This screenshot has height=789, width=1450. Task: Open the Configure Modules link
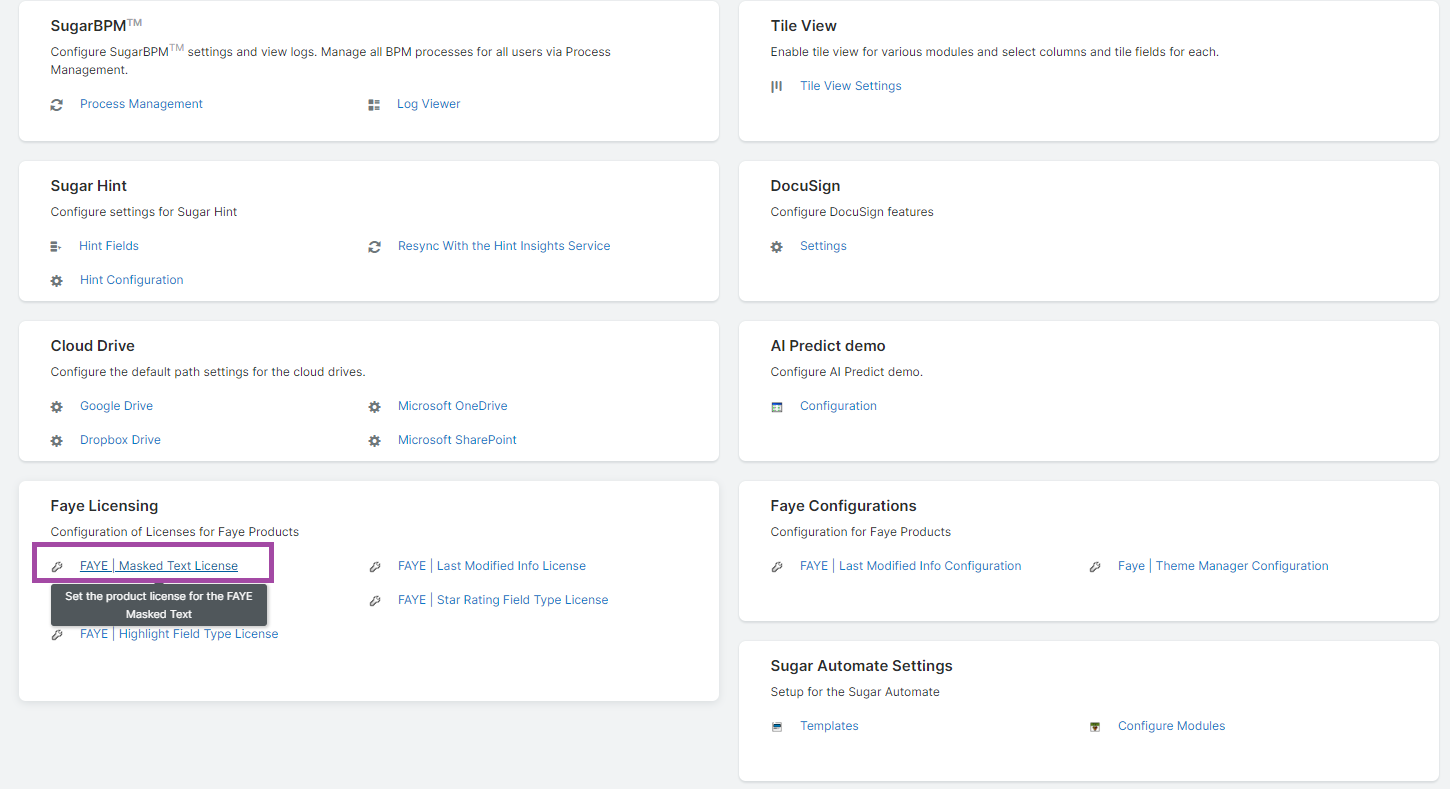point(1171,726)
